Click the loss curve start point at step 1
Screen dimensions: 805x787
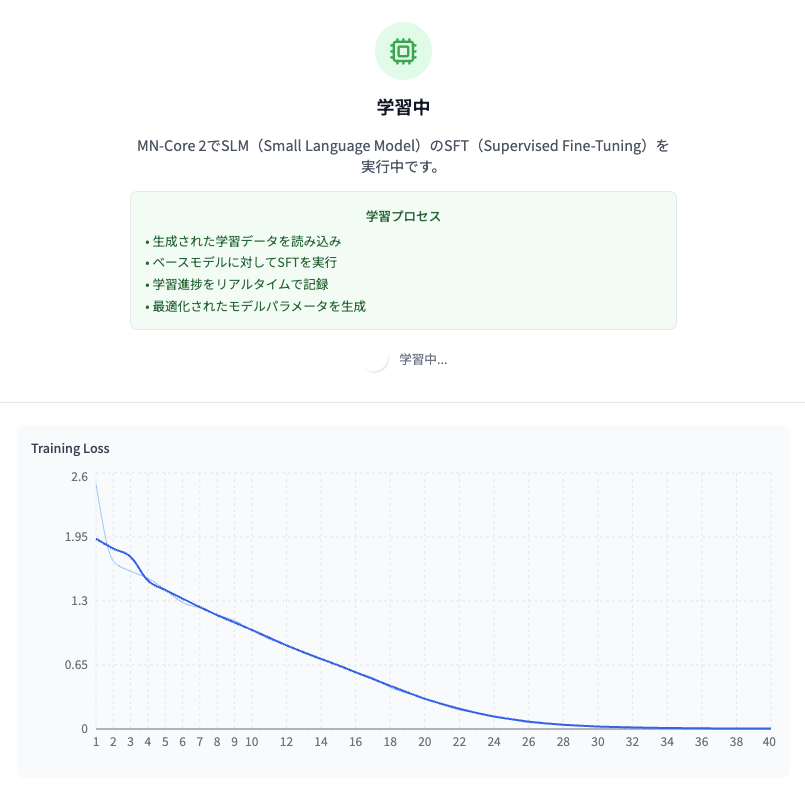(97, 539)
